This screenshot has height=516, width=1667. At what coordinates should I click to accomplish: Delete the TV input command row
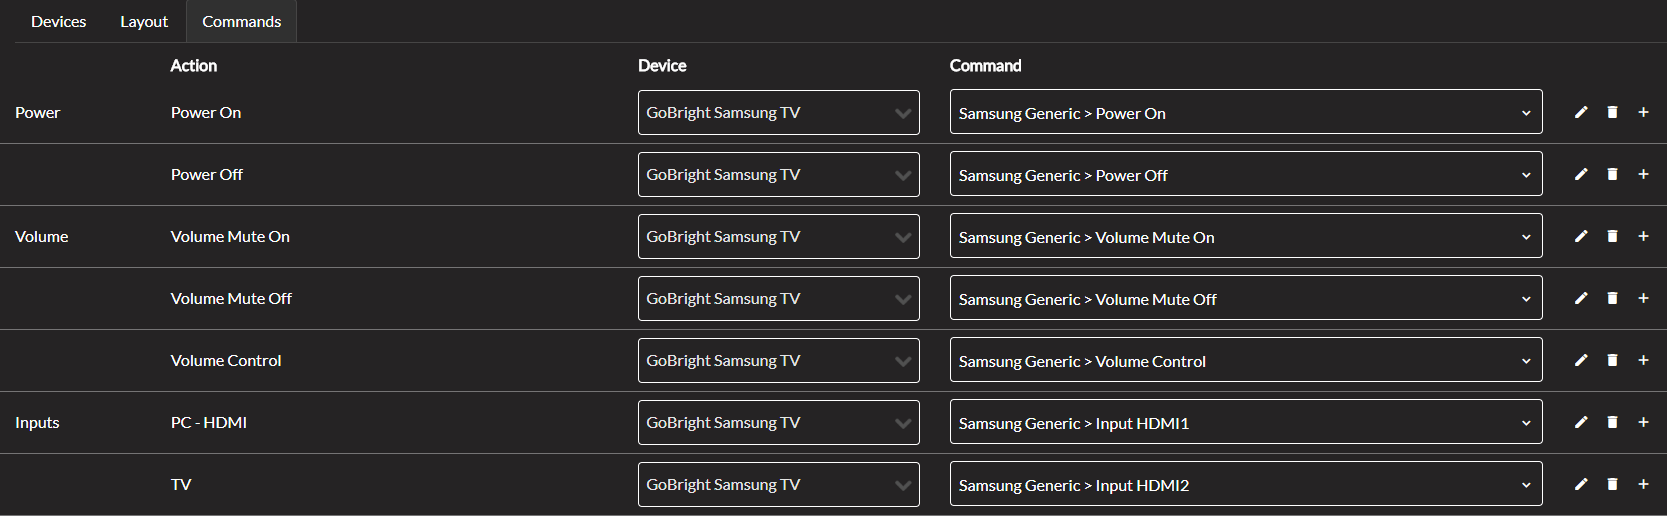coord(1612,484)
